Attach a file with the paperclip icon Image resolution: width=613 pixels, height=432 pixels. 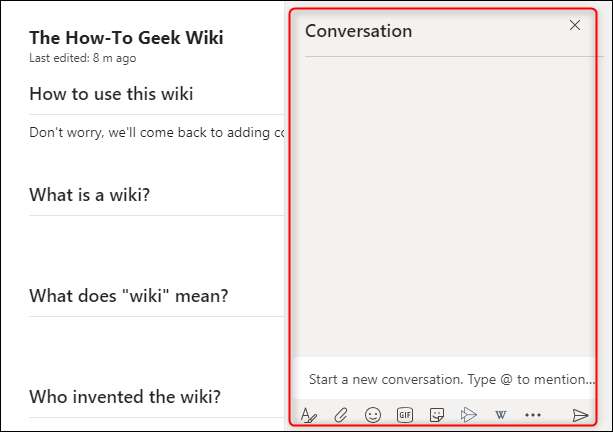[x=340, y=415]
